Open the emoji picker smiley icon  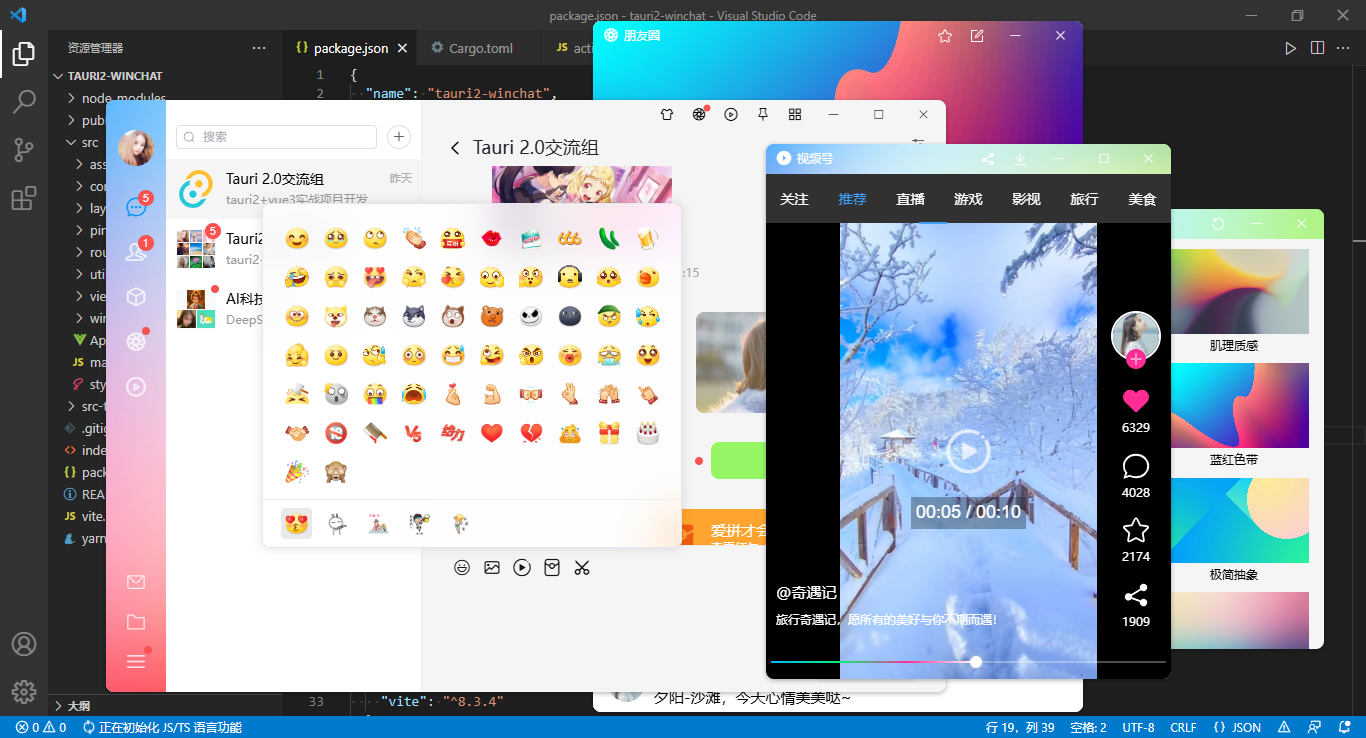coord(462,568)
